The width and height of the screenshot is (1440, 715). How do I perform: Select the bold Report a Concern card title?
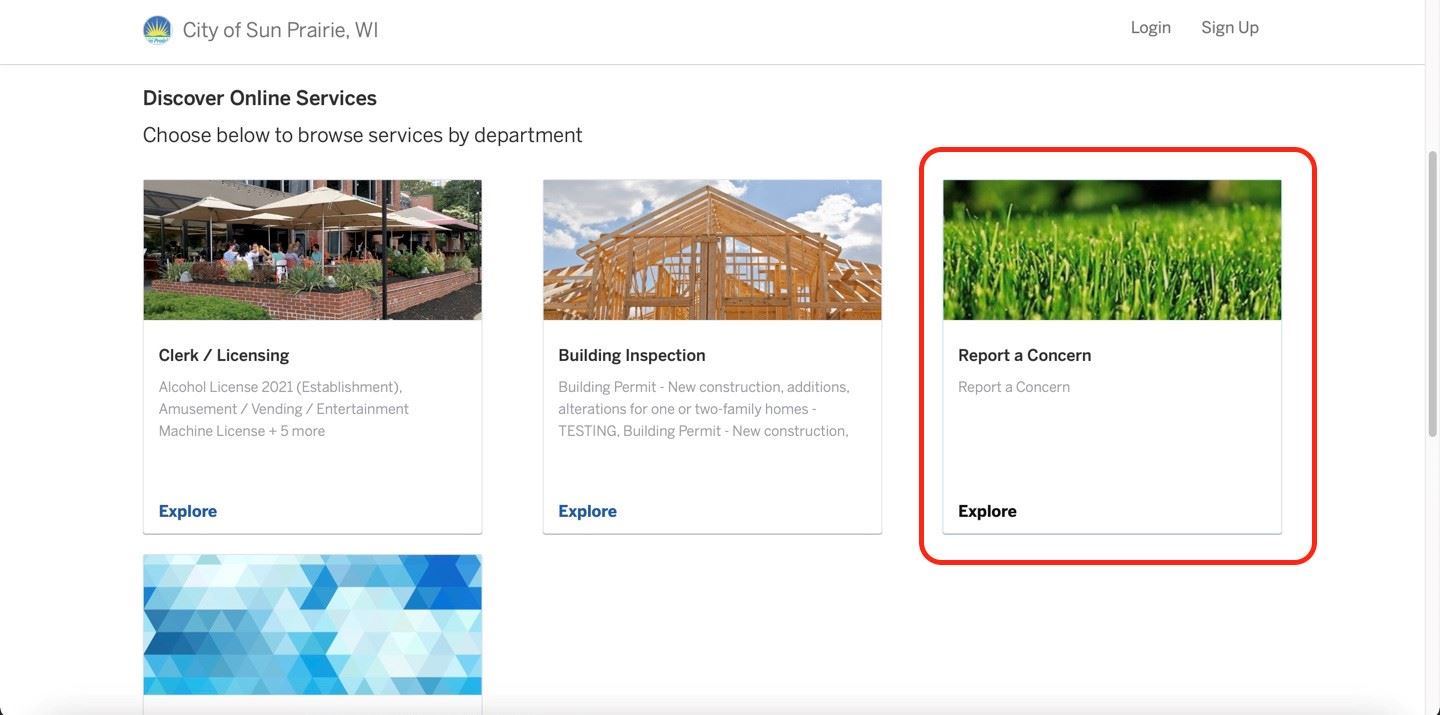pyautogui.click(x=1025, y=355)
